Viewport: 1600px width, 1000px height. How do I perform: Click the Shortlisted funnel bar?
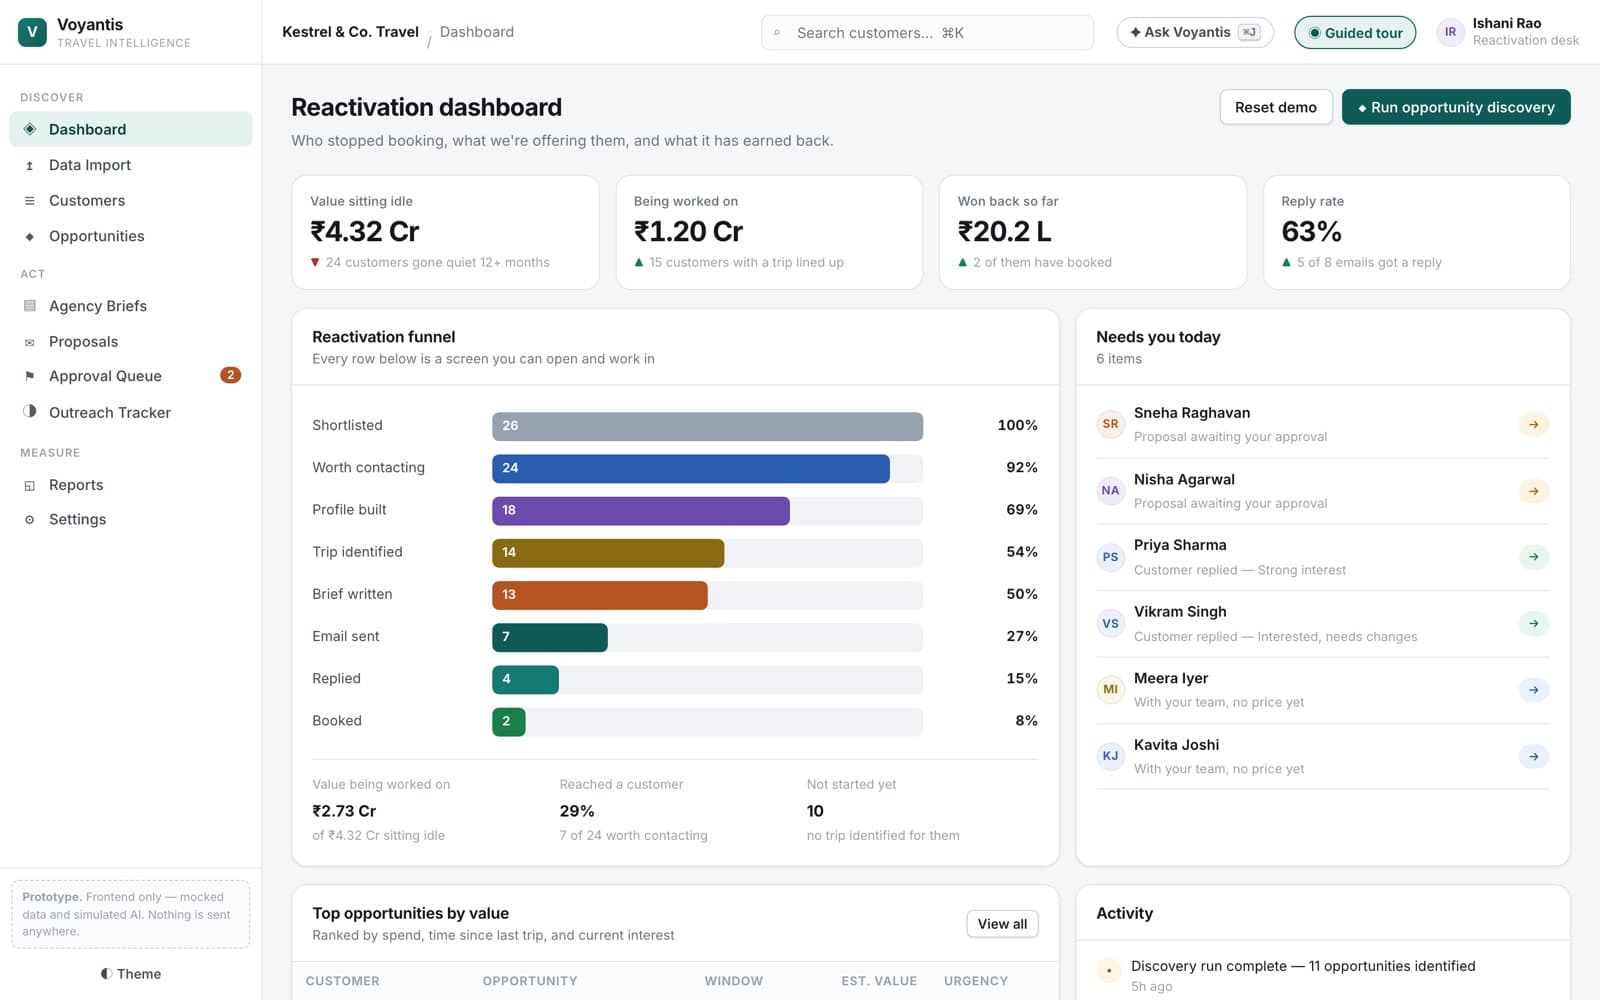tap(707, 426)
